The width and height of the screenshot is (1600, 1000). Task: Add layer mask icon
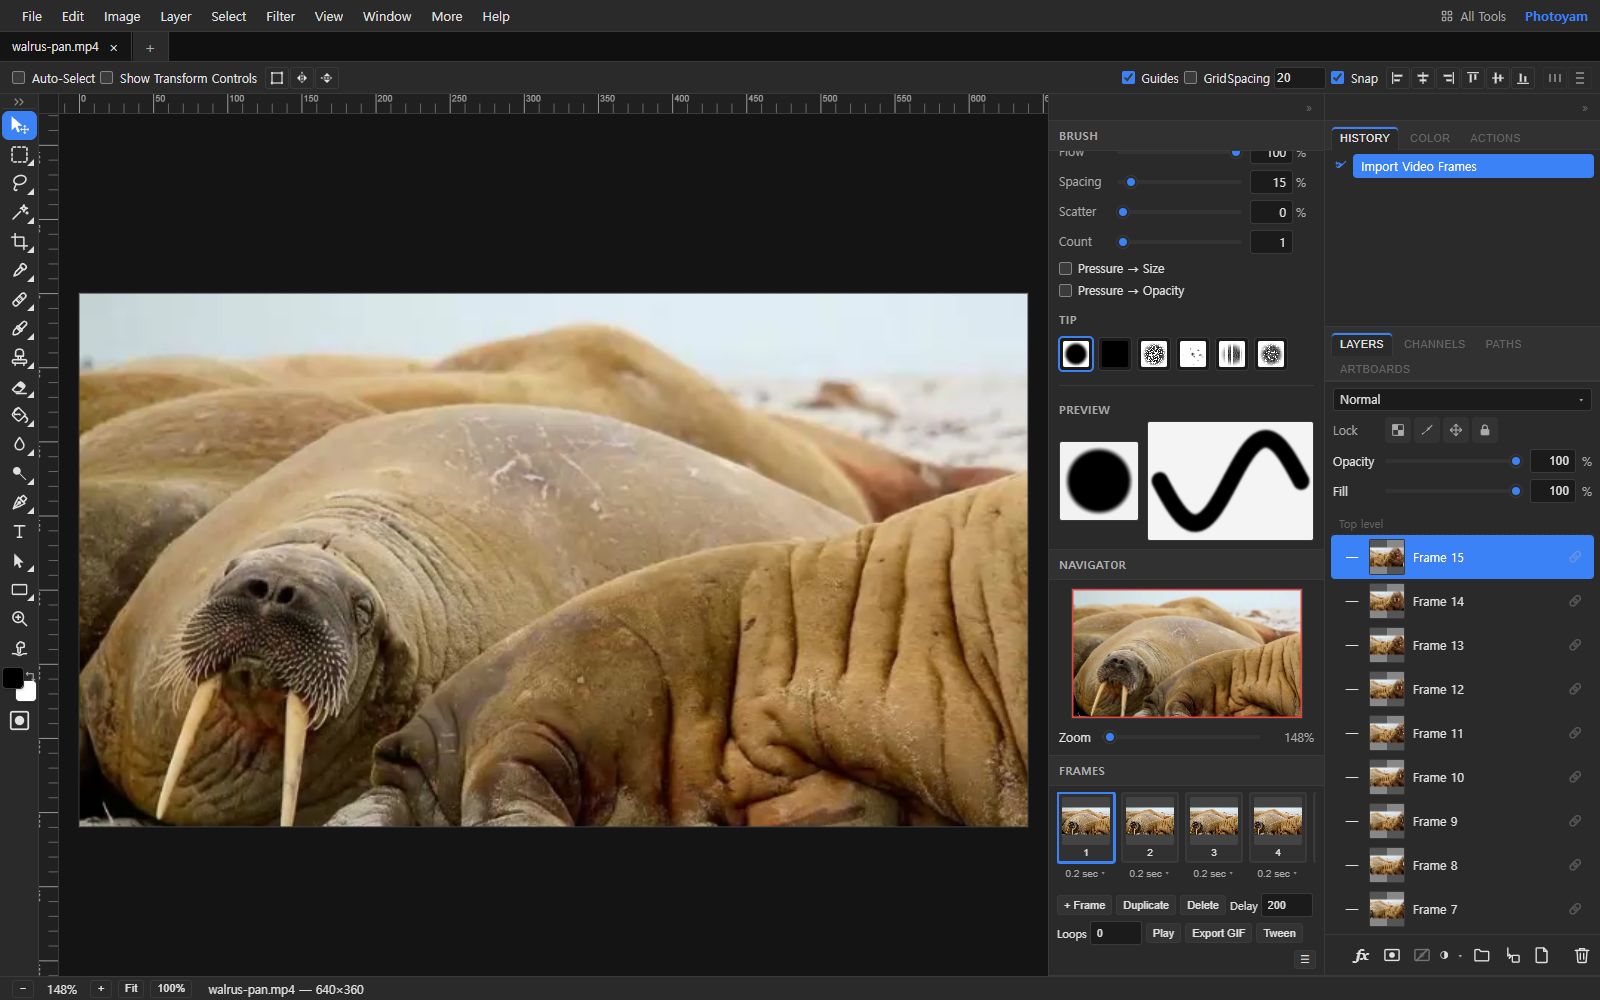tap(1391, 955)
